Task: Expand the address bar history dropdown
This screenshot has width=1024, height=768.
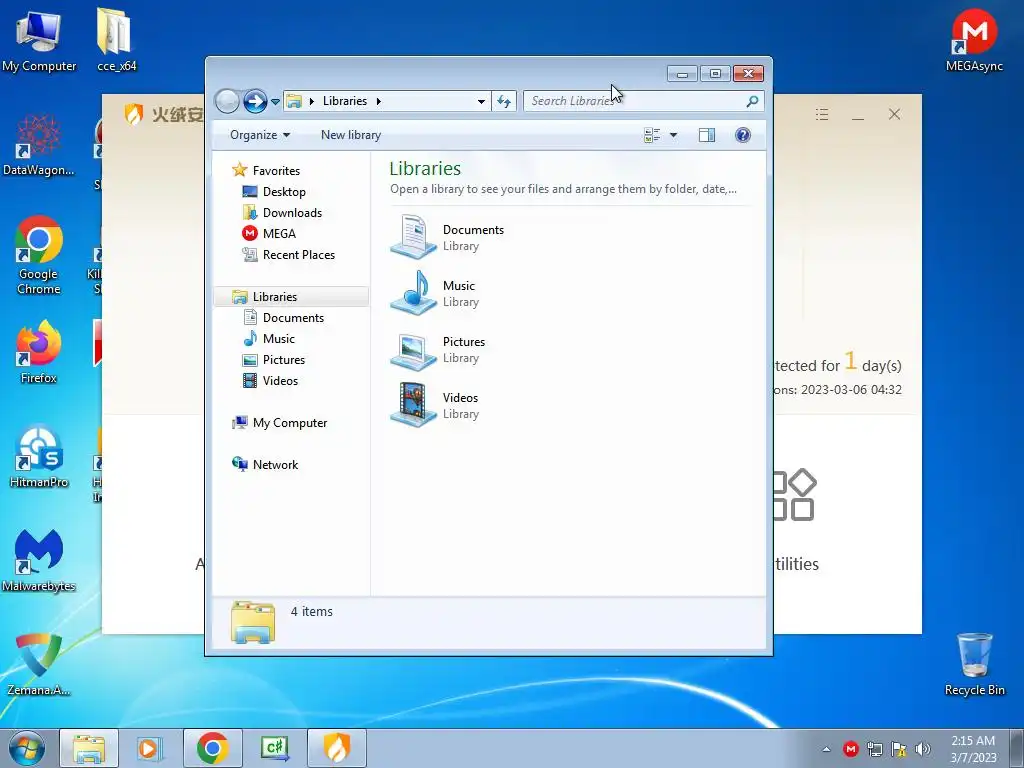Action: (x=481, y=101)
